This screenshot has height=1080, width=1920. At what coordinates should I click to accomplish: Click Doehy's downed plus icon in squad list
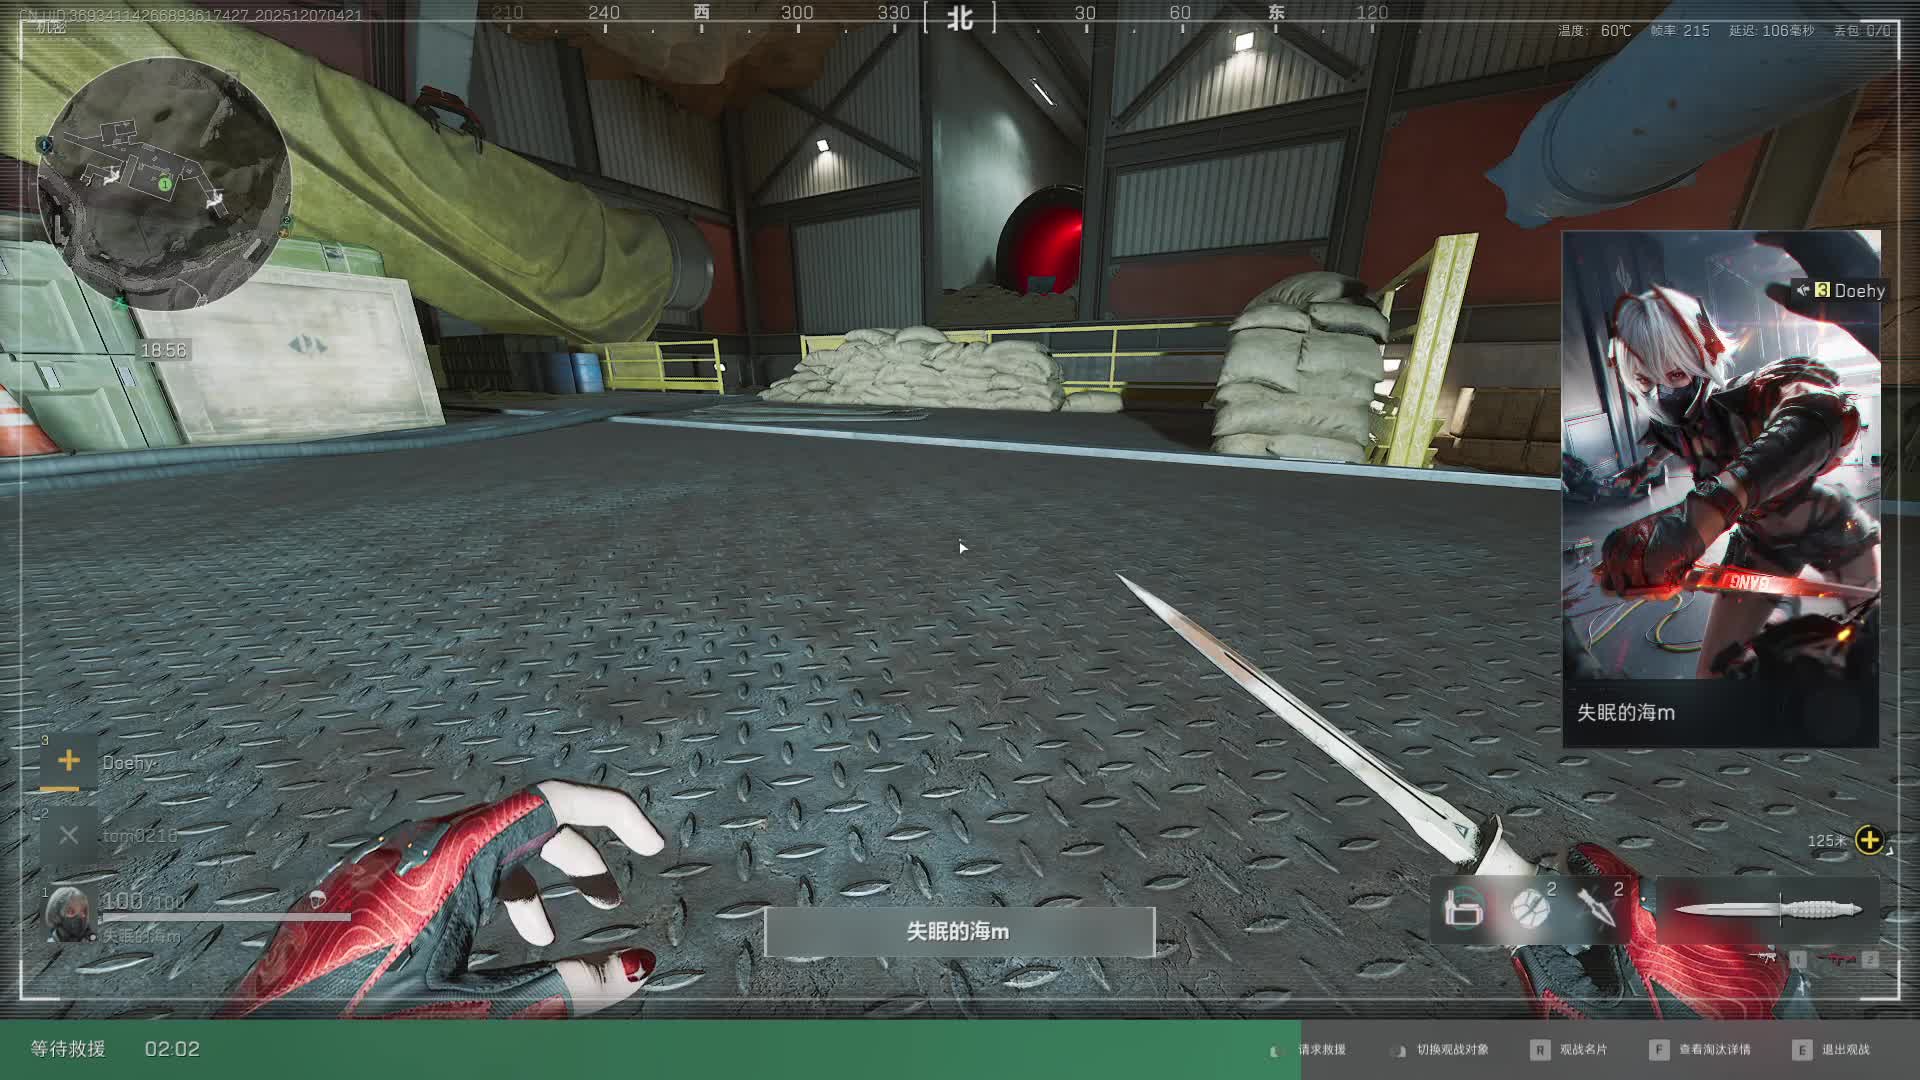(68, 762)
